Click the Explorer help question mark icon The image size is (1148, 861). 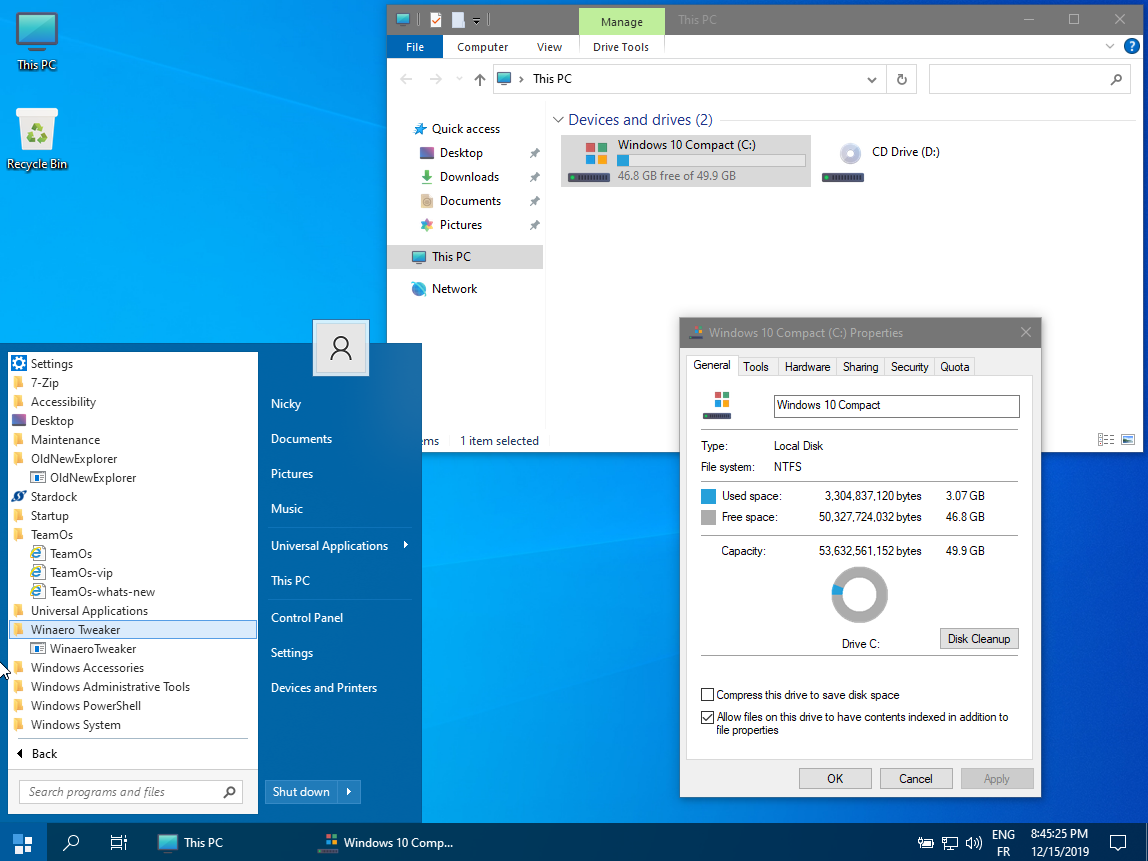click(1131, 47)
